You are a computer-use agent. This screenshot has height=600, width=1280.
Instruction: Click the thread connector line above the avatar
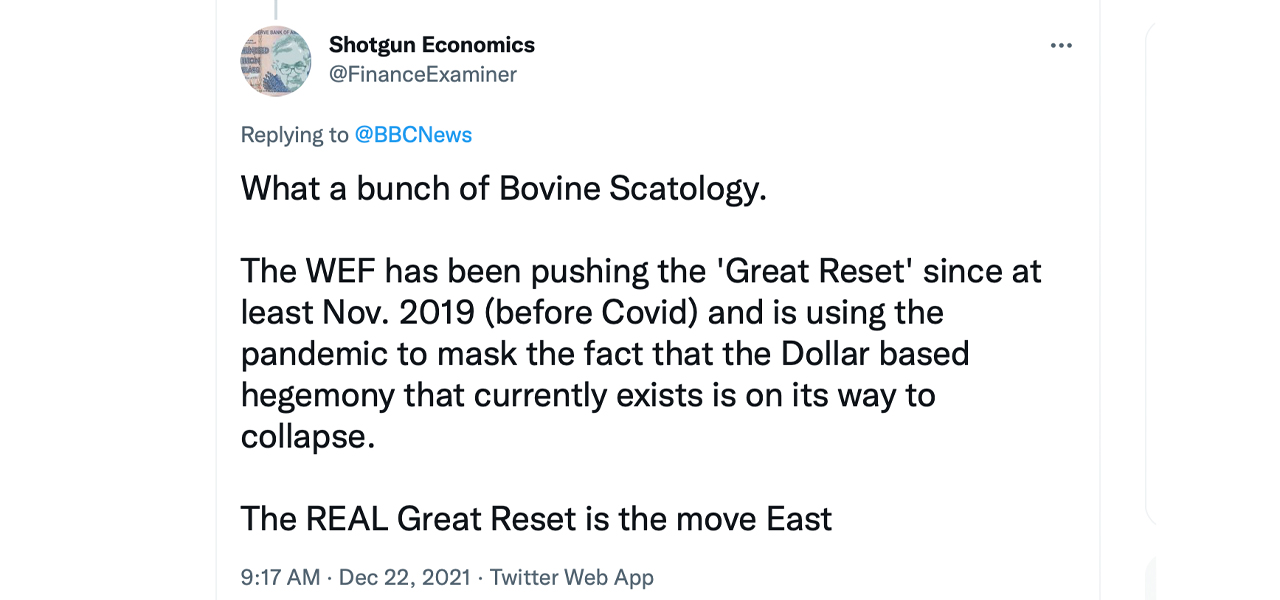coord(276,6)
